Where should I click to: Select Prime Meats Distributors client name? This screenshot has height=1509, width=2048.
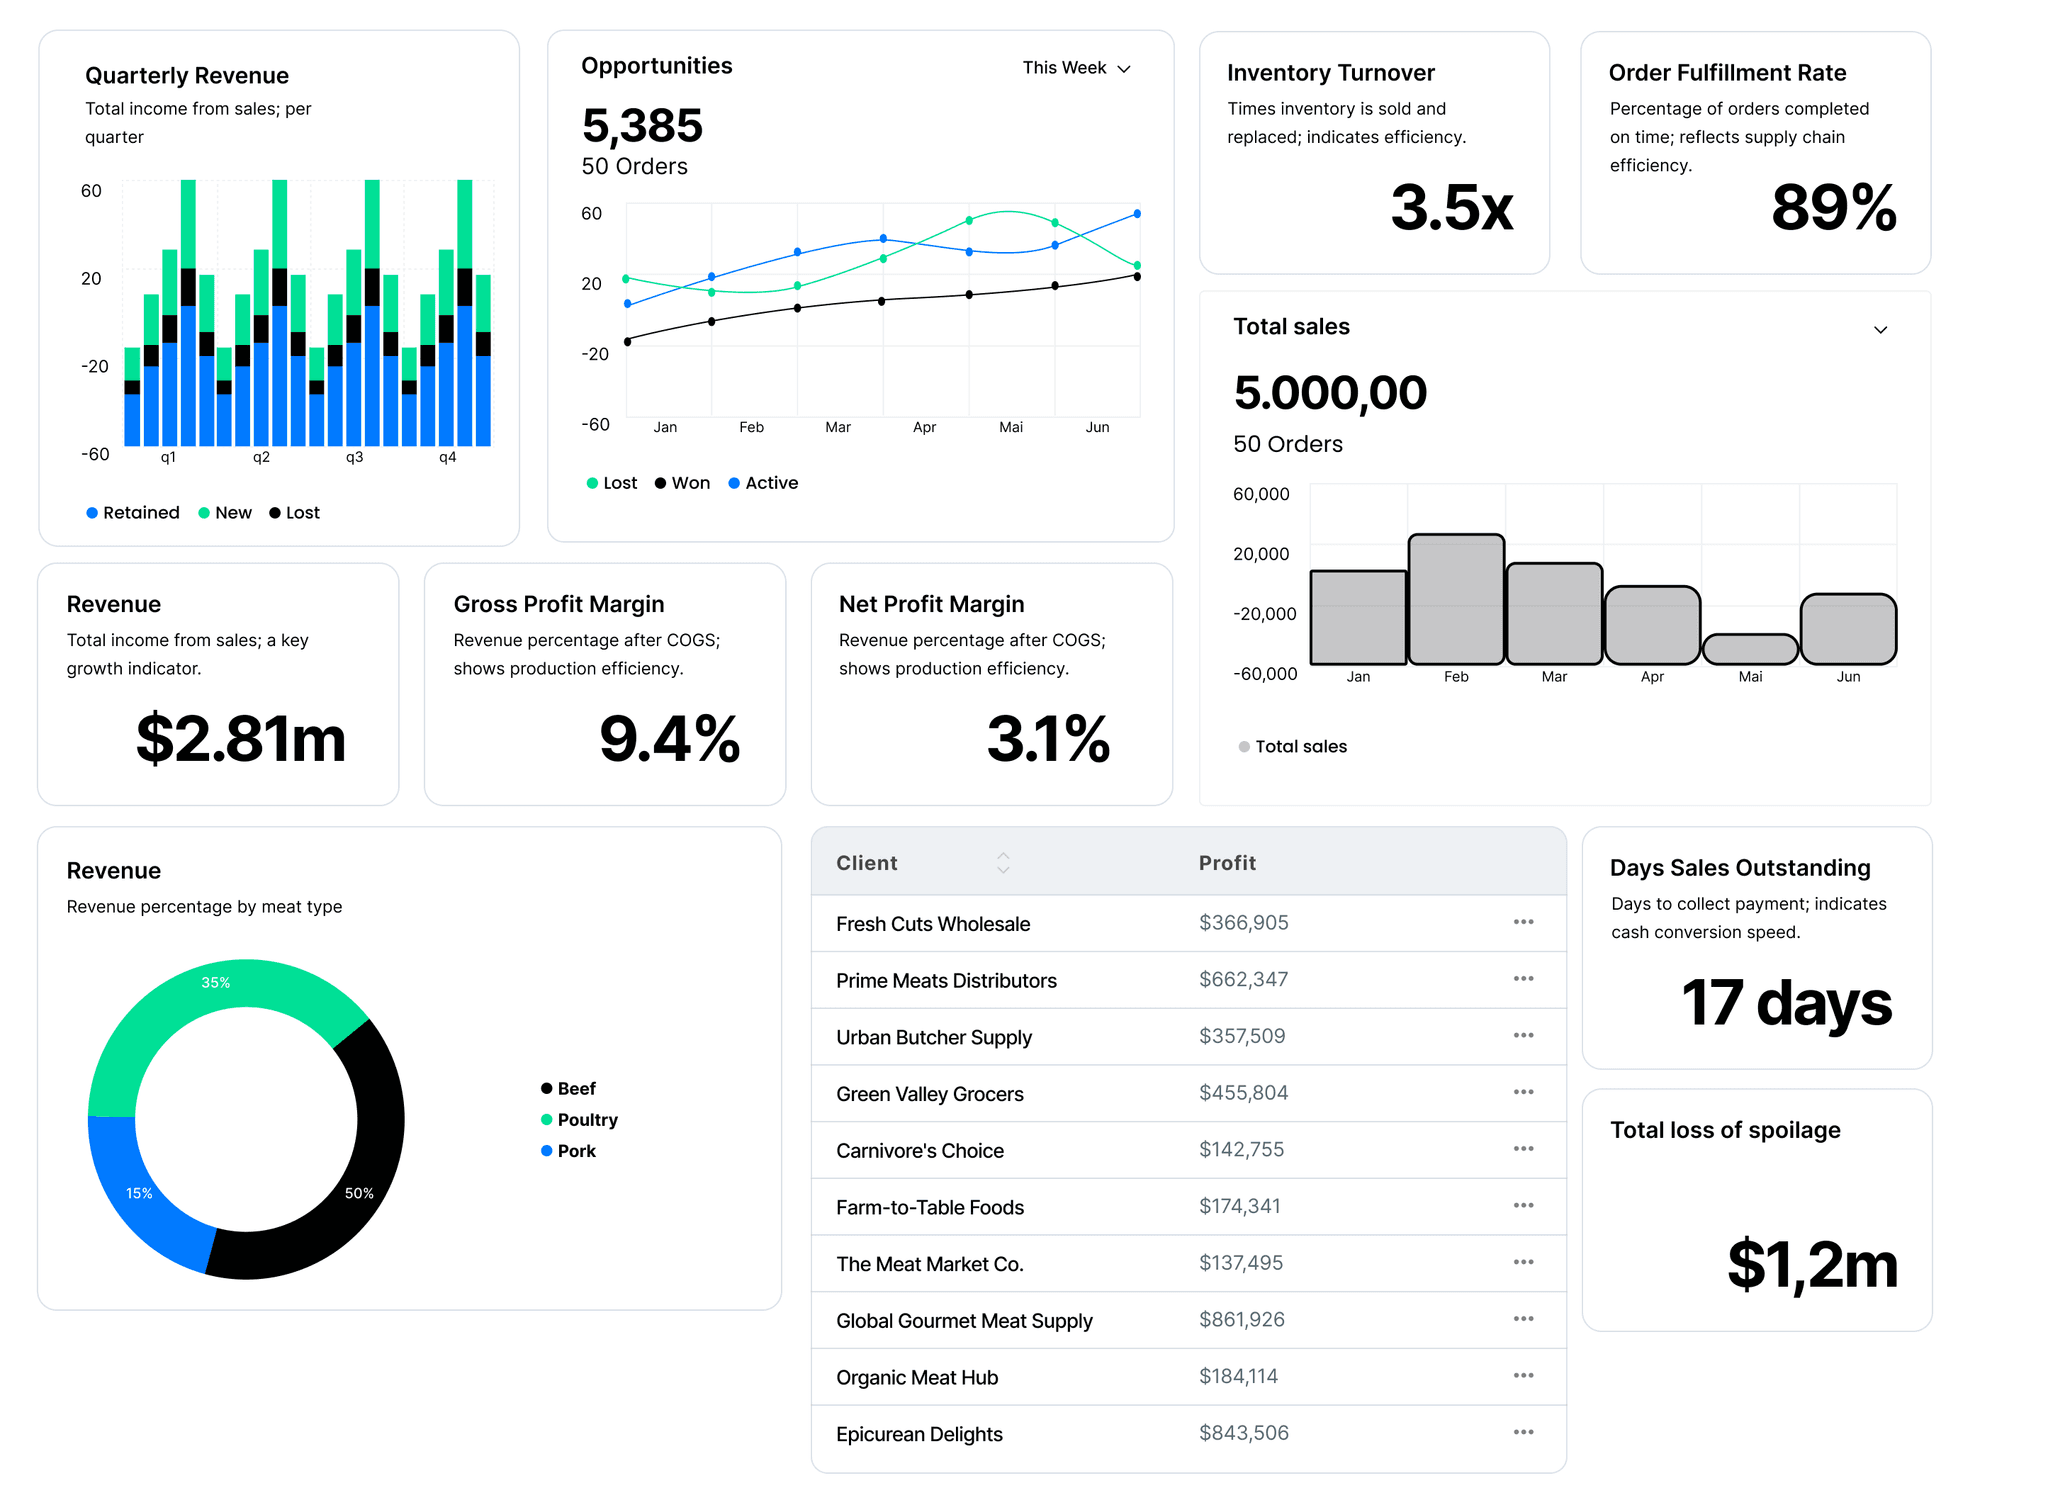click(x=946, y=981)
